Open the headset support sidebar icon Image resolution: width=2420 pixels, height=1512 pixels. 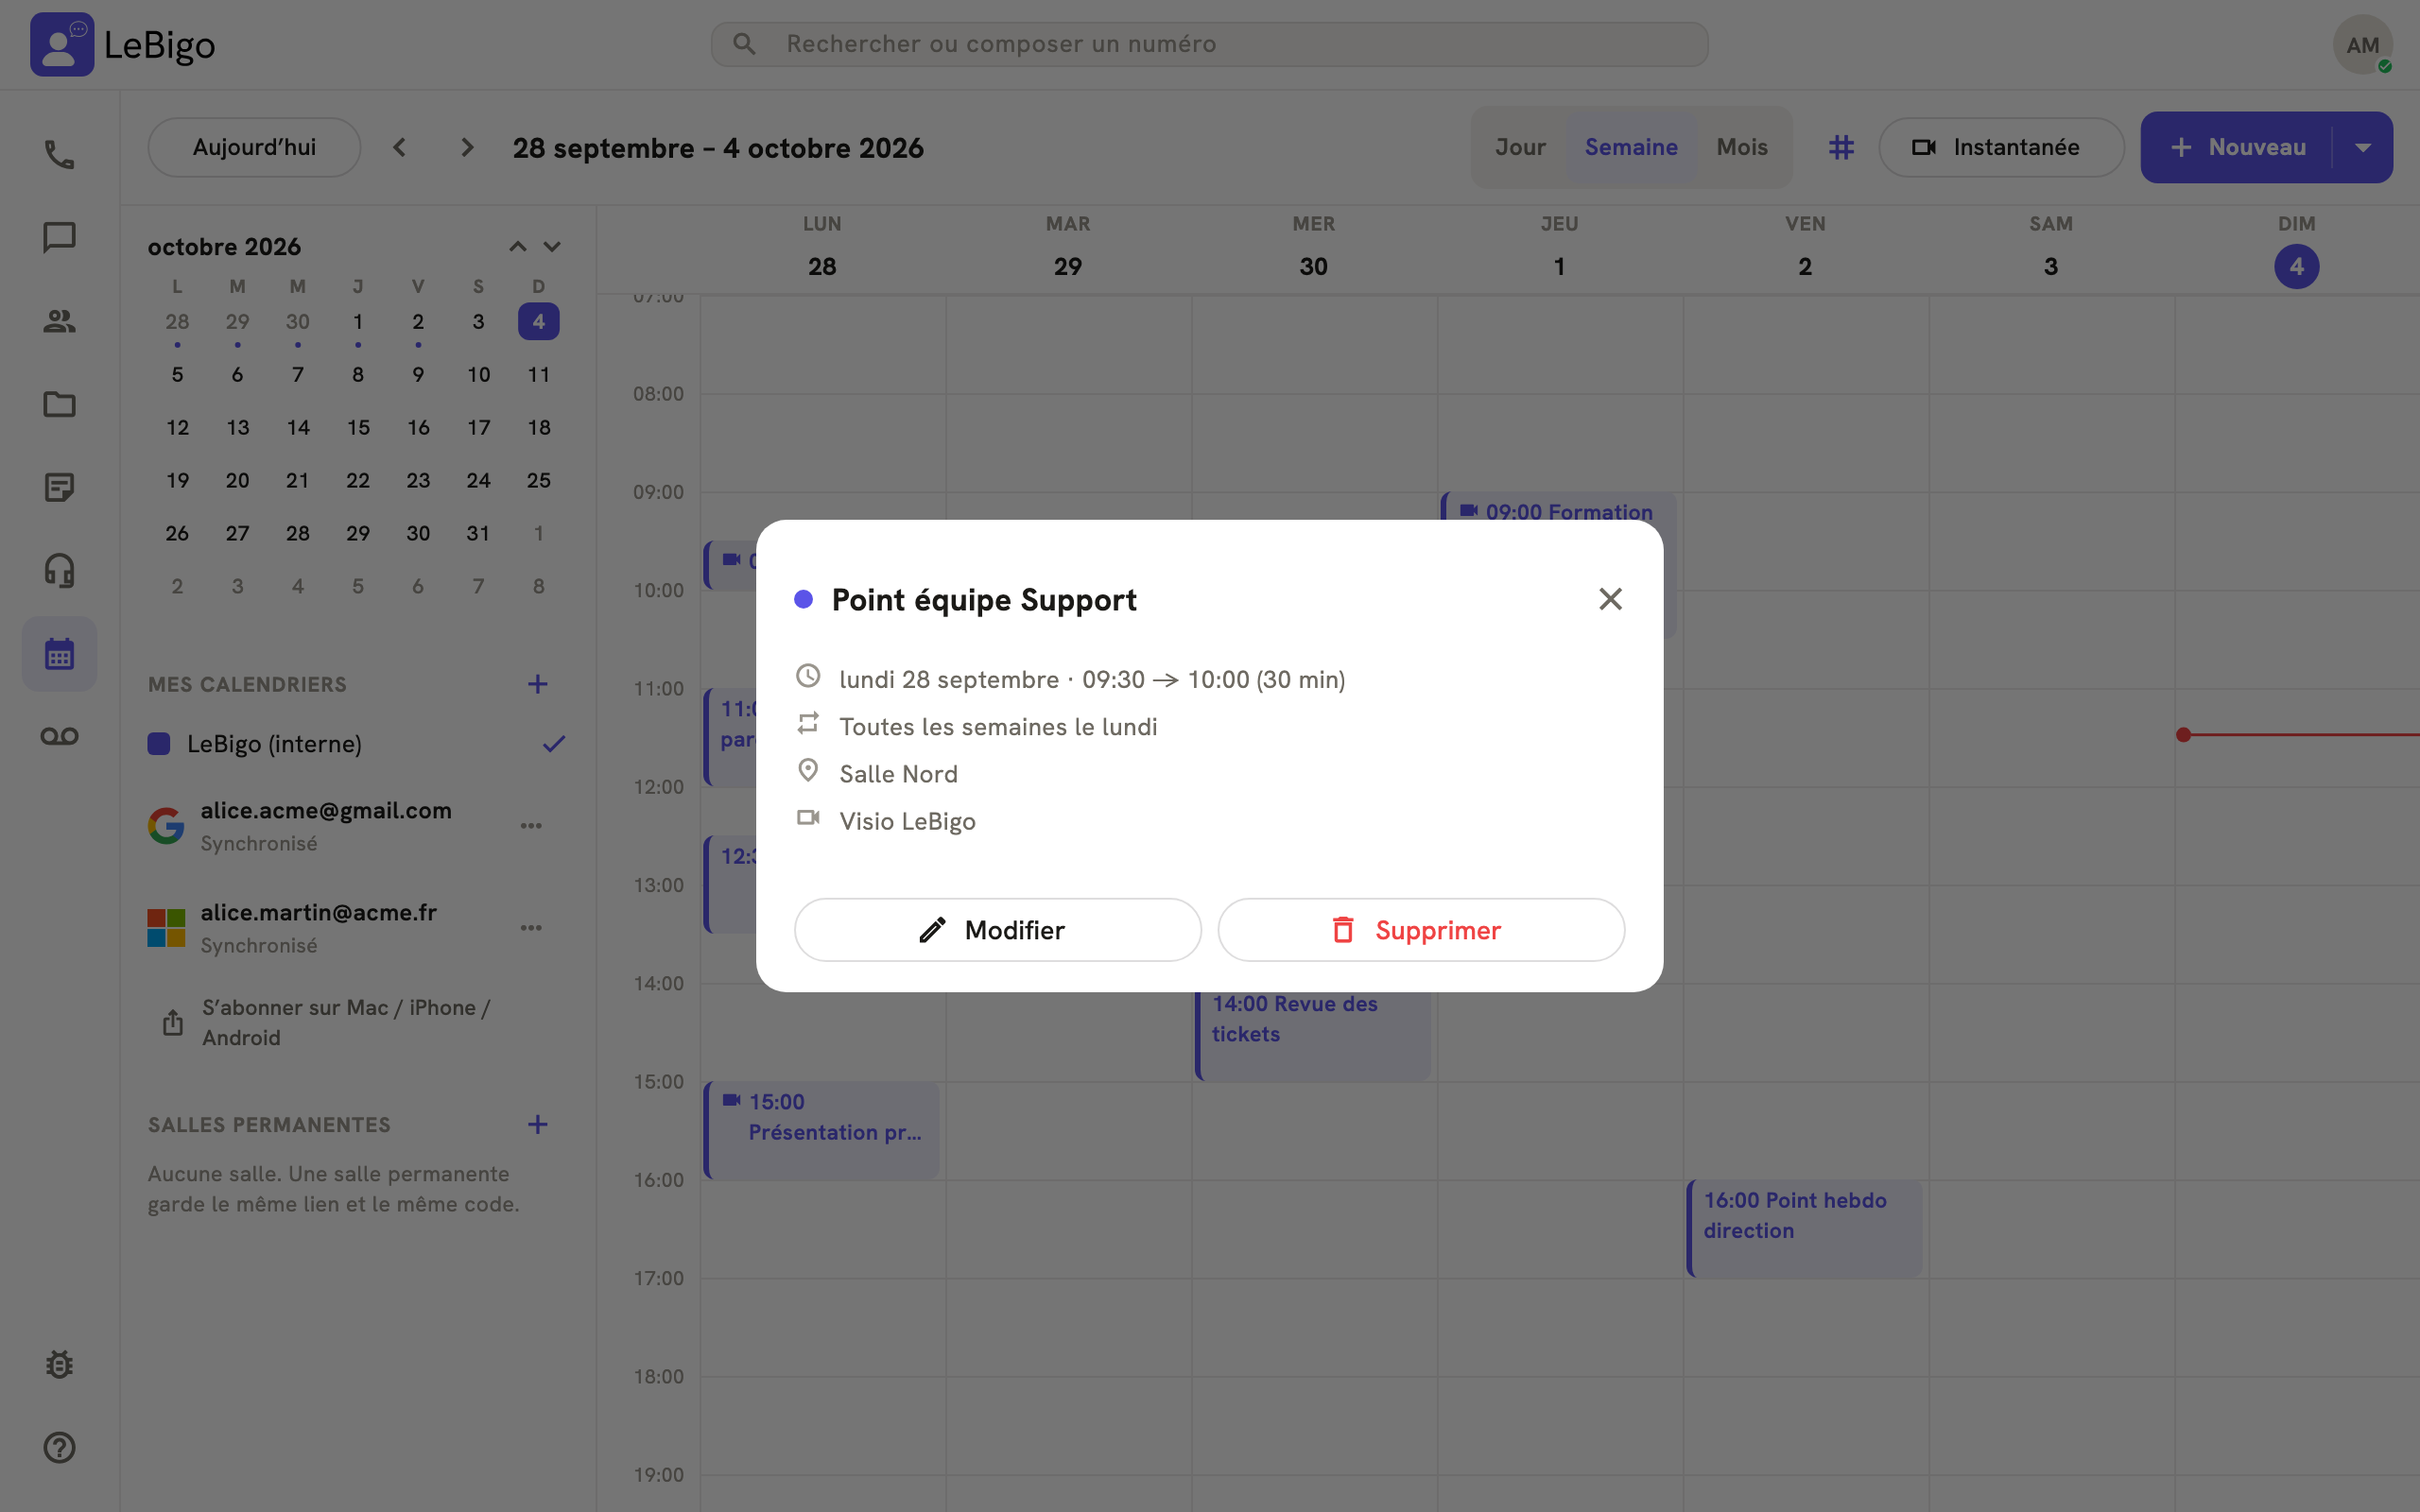pos(59,571)
